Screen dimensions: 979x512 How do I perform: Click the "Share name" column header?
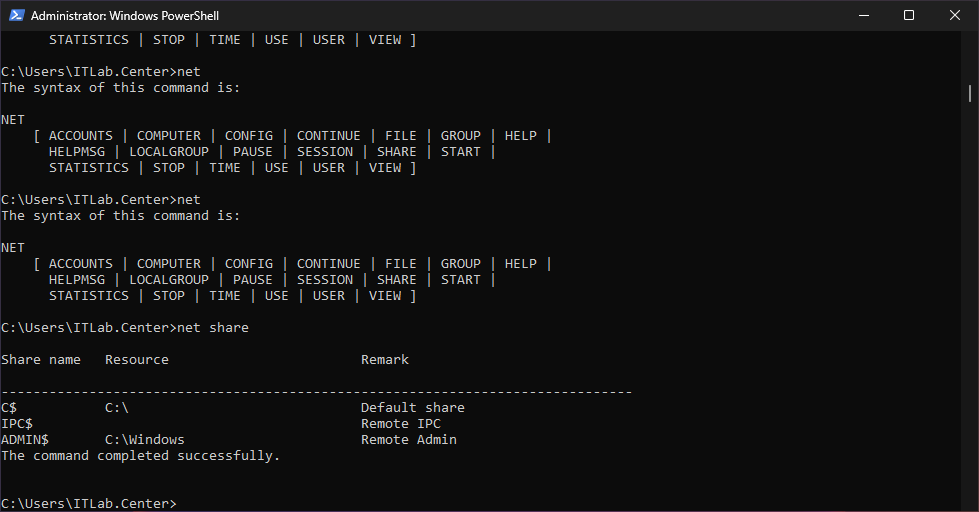pyautogui.click(x=41, y=360)
